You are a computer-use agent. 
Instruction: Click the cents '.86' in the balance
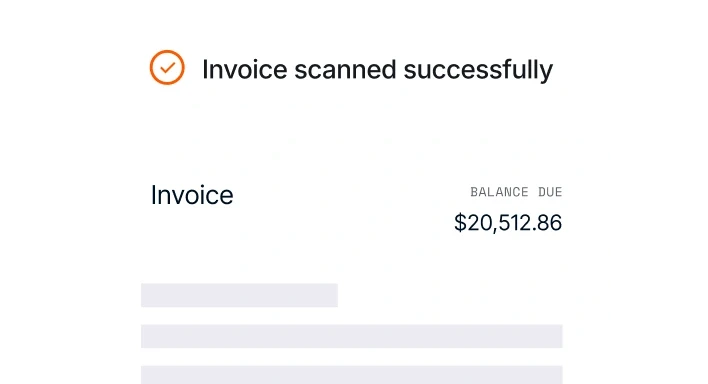(547, 223)
